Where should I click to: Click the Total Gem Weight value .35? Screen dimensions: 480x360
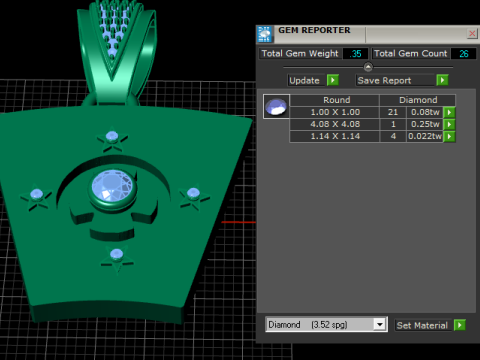[355, 54]
